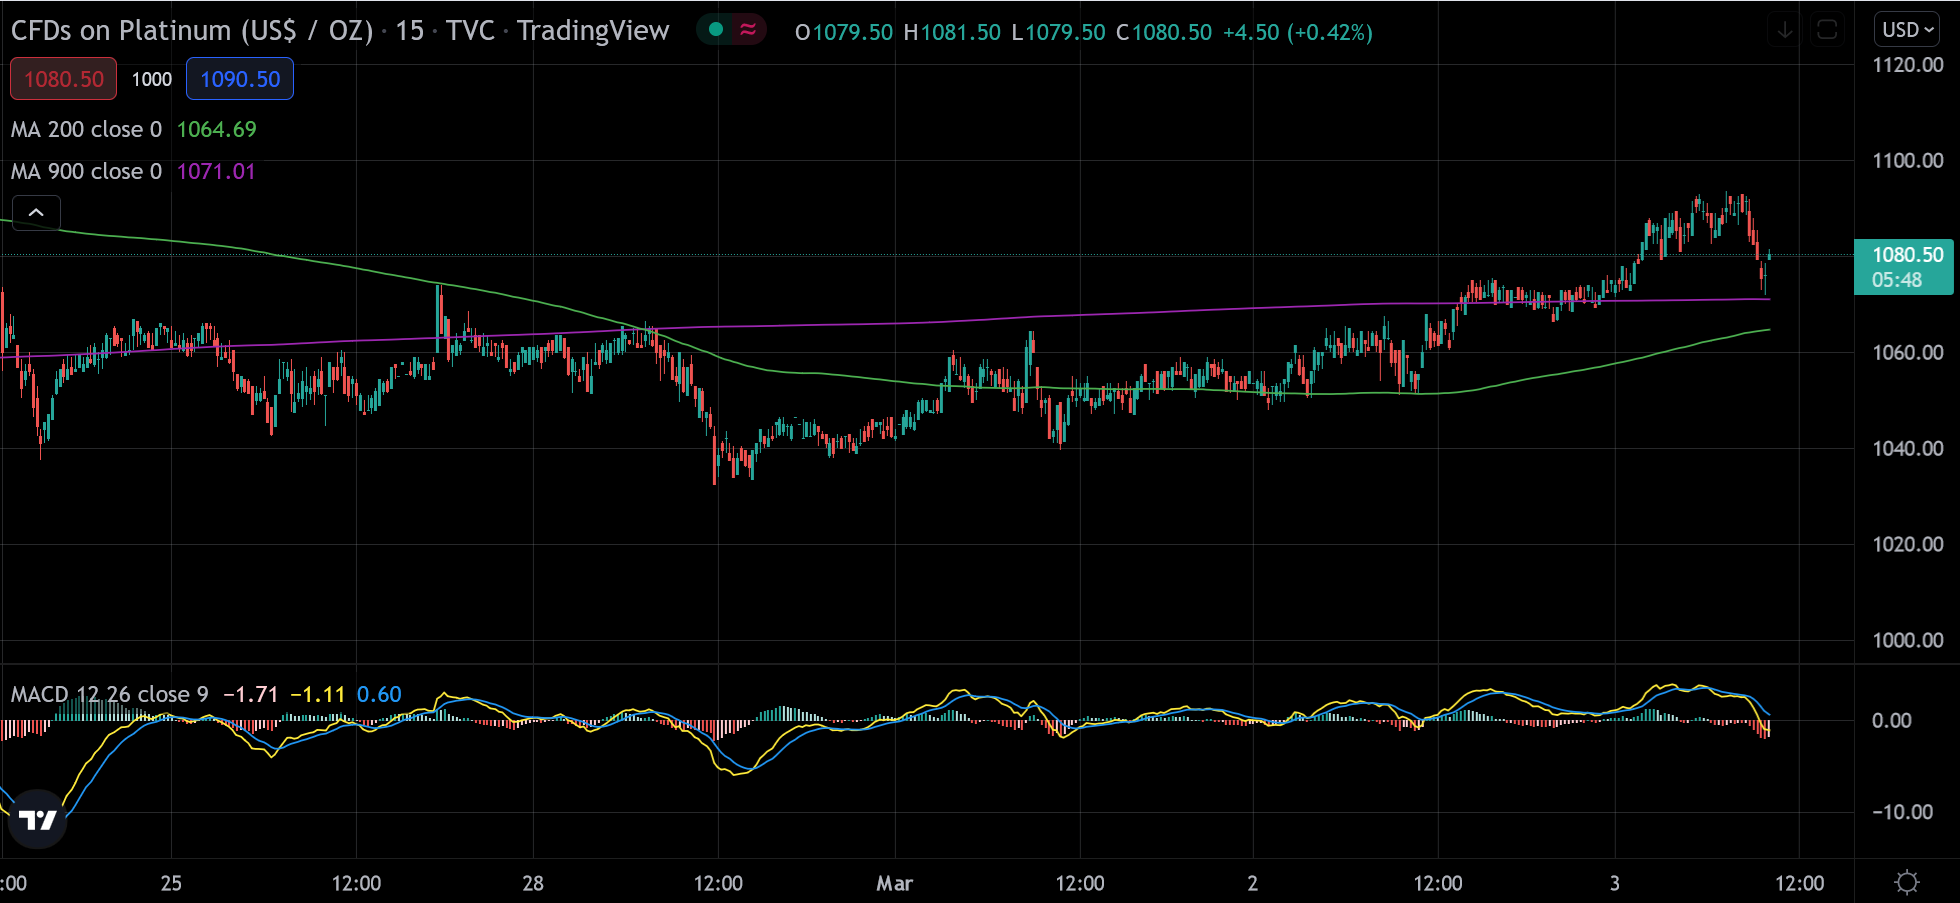This screenshot has width=1960, height=903.
Task: Click MACD value -1.11 in yellow
Action: [317, 694]
